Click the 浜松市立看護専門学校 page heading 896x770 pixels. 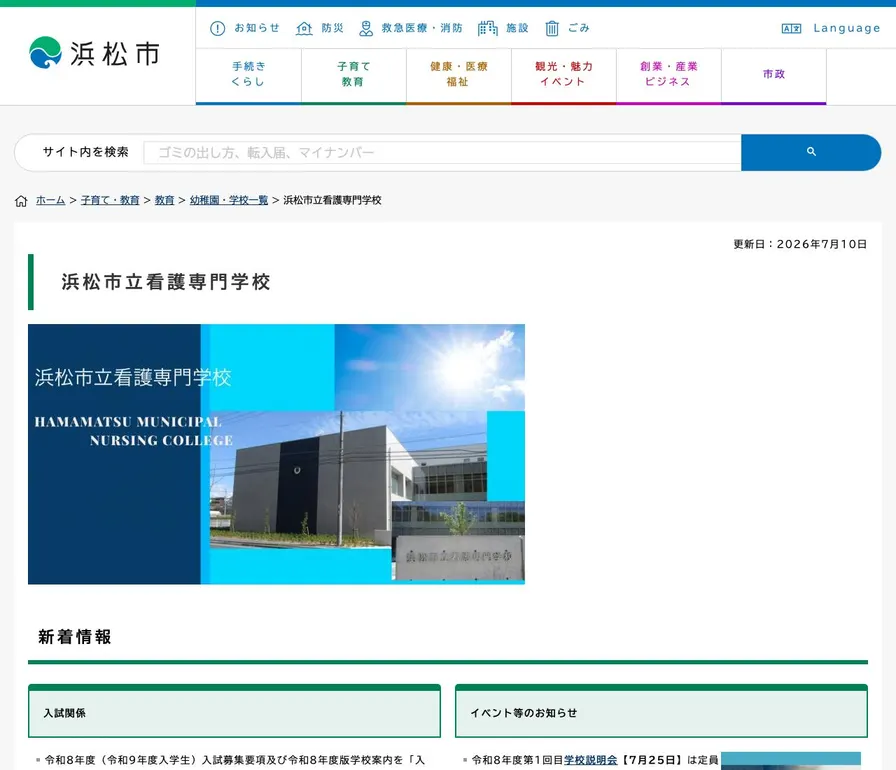(166, 282)
